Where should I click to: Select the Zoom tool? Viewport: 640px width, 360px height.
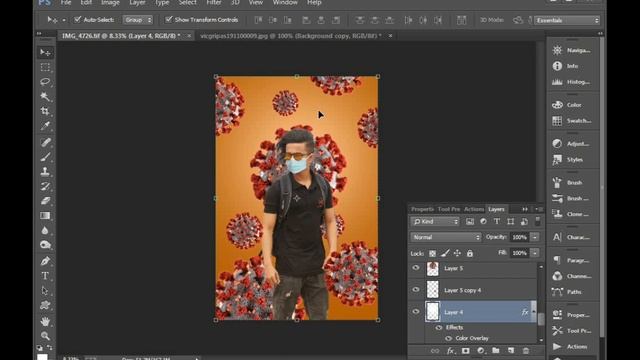[45, 336]
